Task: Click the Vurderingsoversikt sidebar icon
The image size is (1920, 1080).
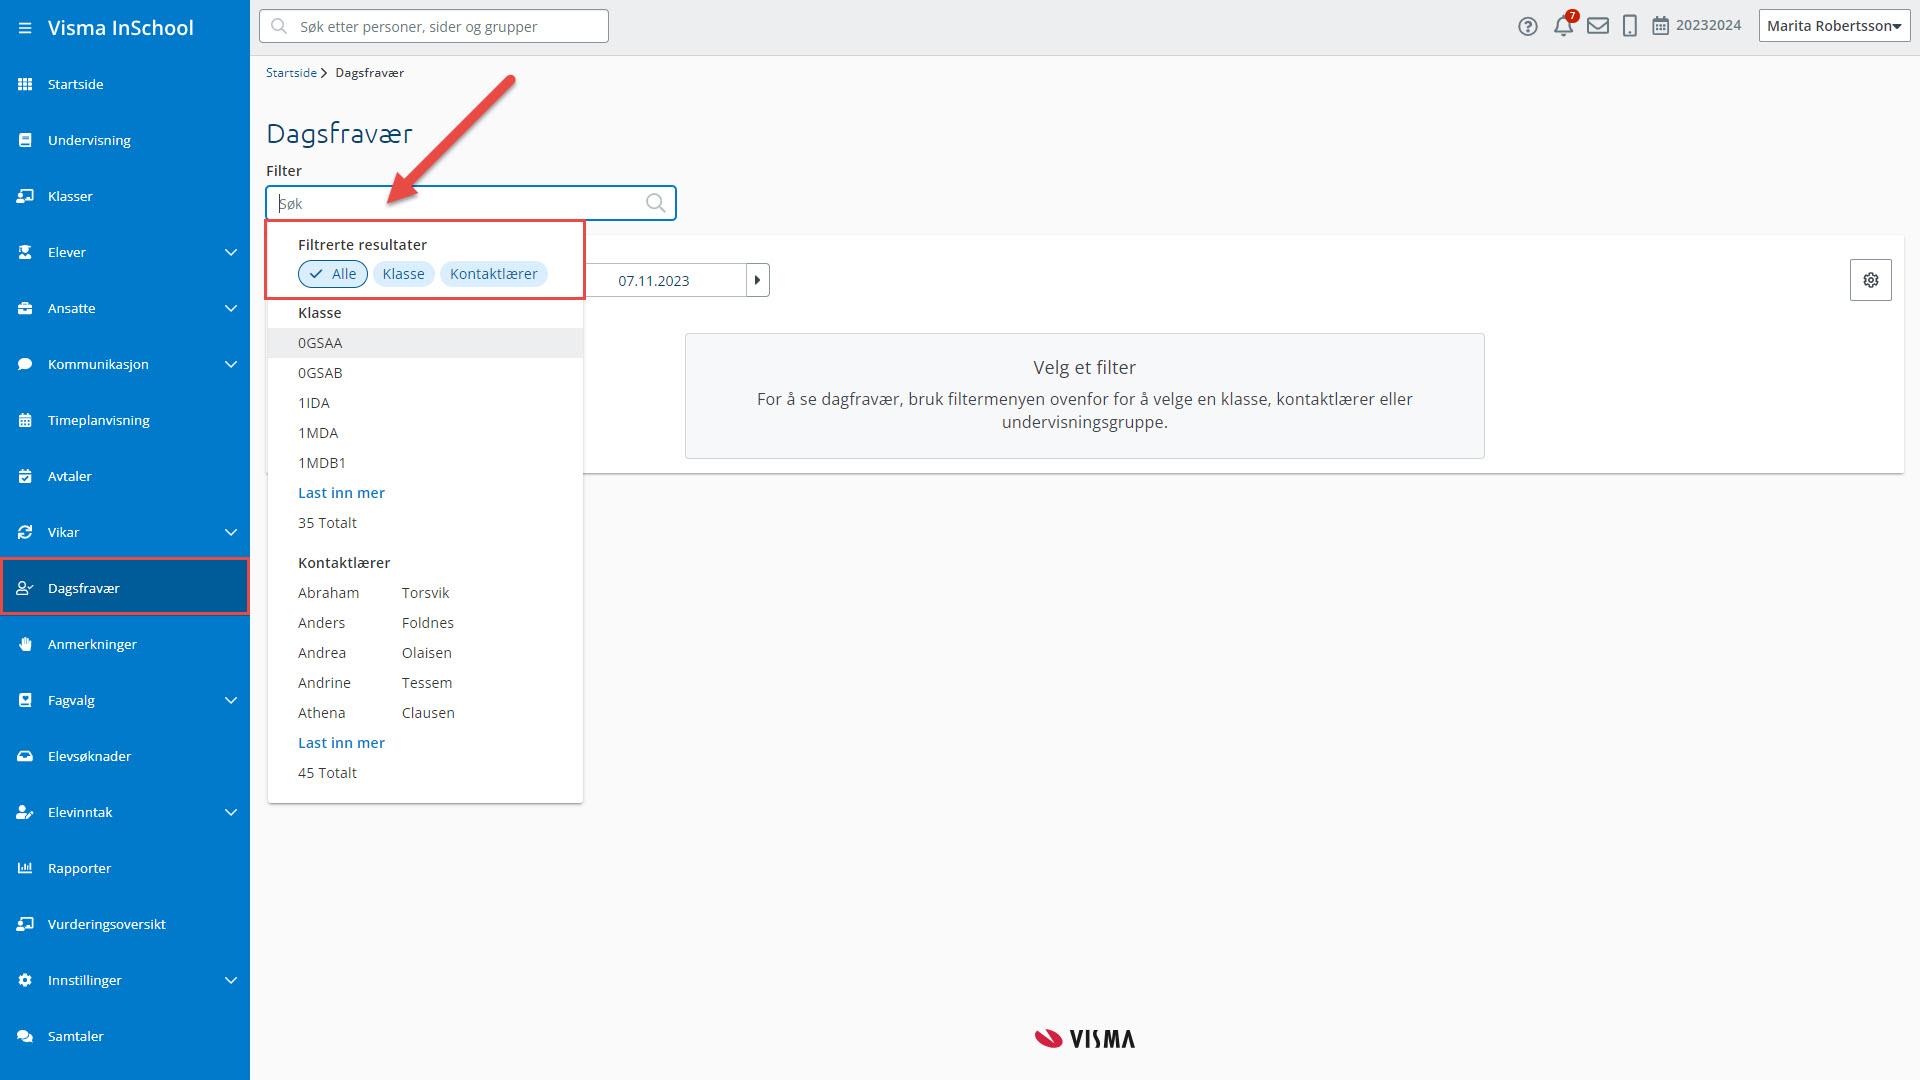Action: [x=25, y=924]
